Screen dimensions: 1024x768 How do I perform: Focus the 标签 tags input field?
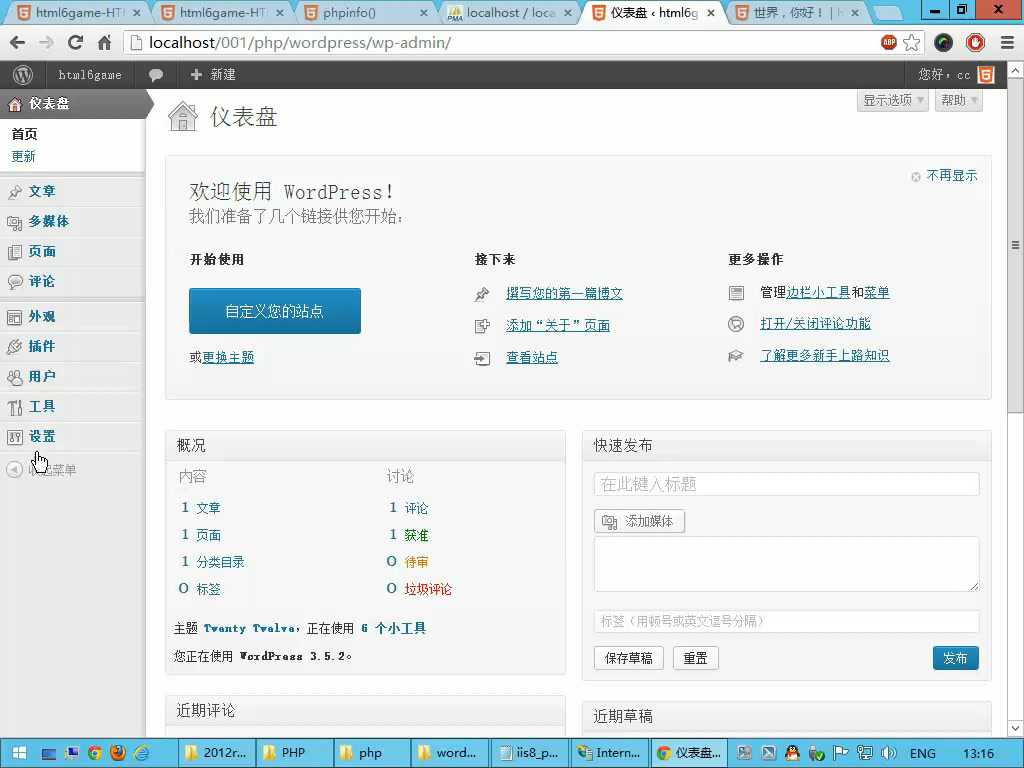(786, 621)
